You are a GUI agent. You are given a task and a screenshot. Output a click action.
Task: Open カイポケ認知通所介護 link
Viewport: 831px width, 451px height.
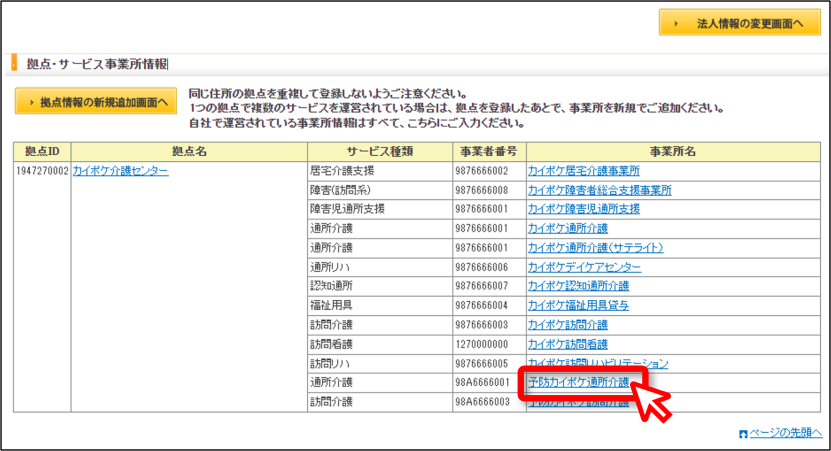578,286
